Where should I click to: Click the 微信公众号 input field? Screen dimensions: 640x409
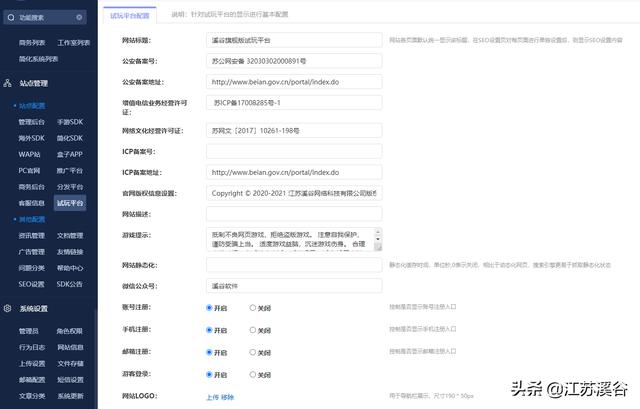coord(293,286)
